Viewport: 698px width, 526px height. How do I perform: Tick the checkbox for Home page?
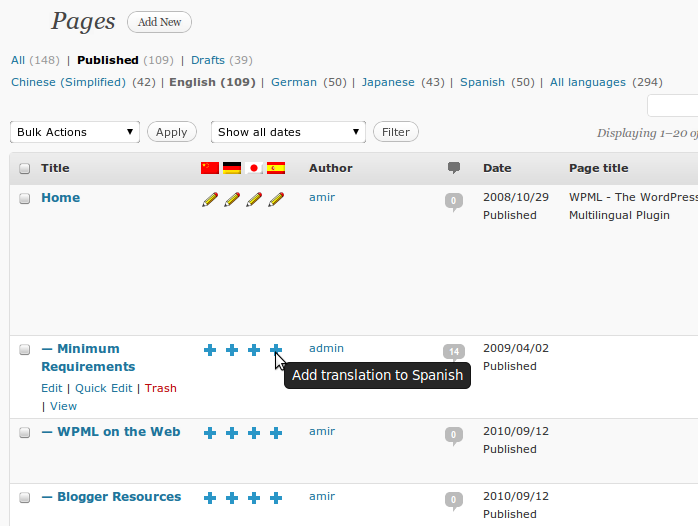25,199
